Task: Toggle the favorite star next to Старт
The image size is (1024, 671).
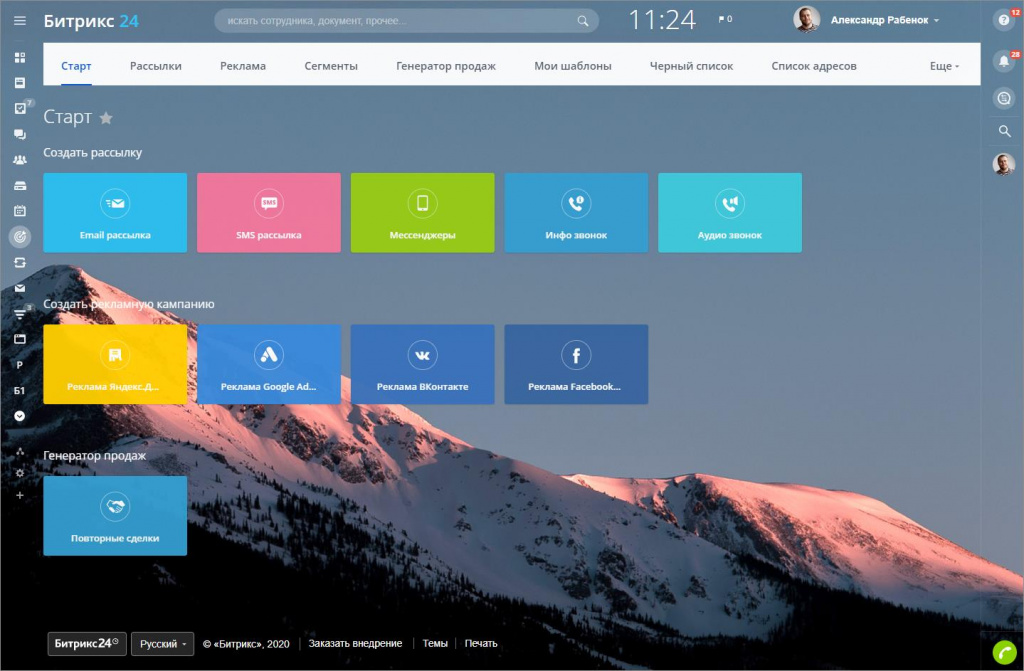Action: (106, 118)
